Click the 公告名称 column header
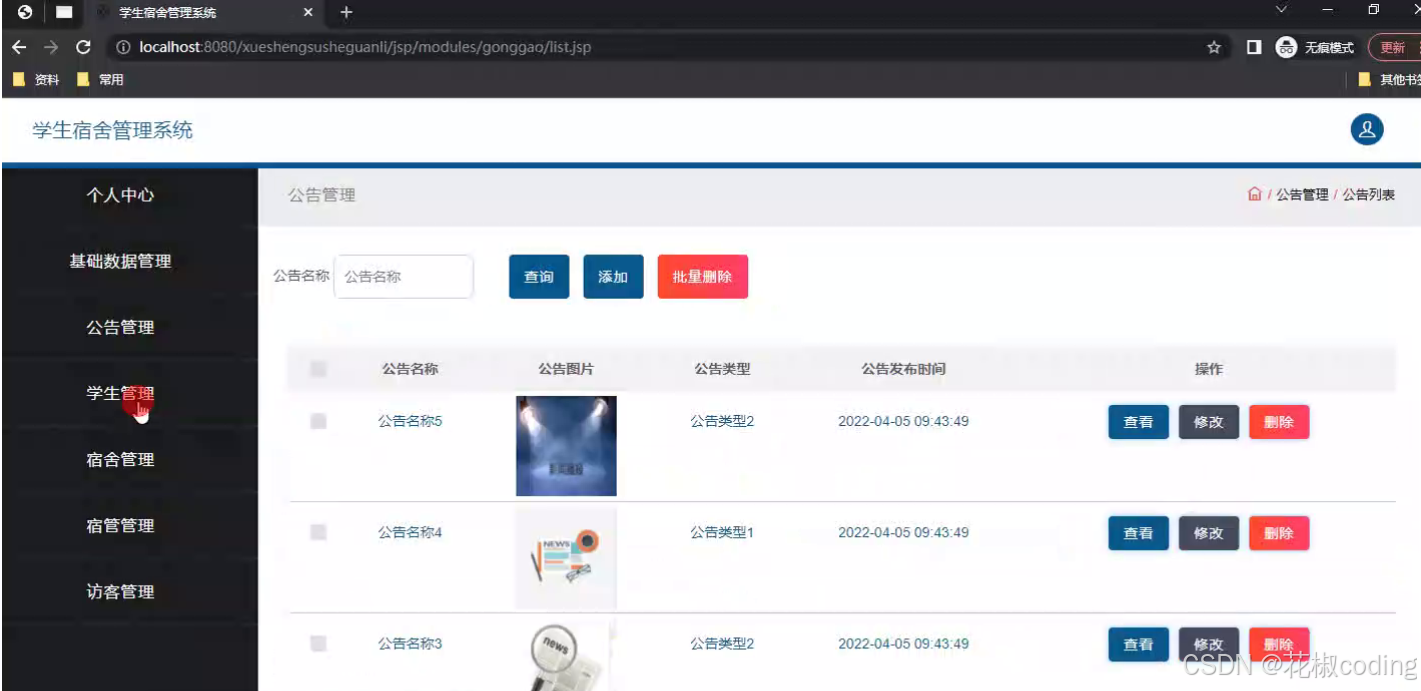The height and width of the screenshot is (691, 1421). (410, 369)
